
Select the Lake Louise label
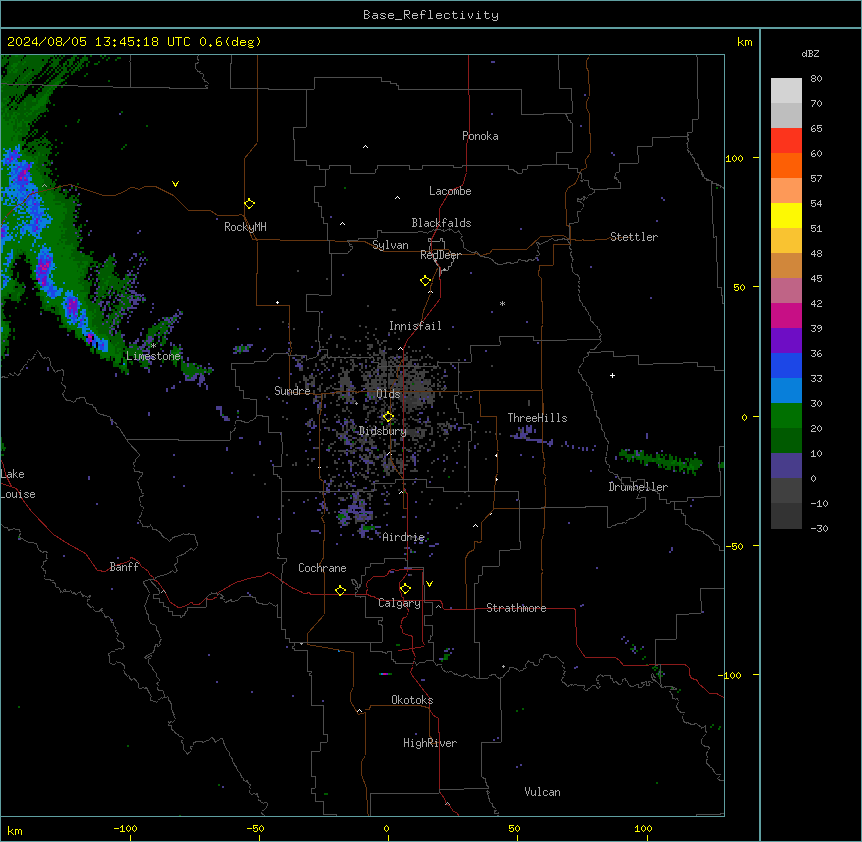[x=18, y=484]
